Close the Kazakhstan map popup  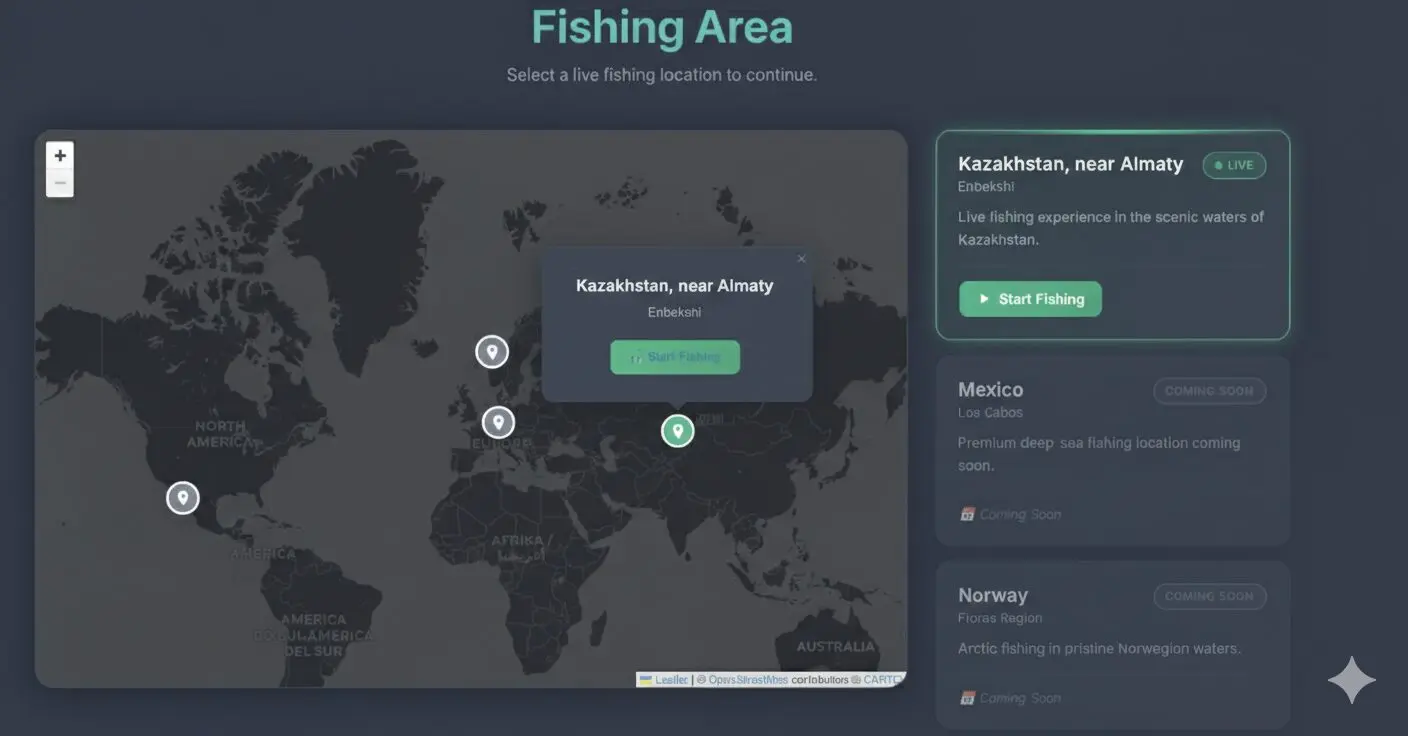pyautogui.click(x=801, y=259)
